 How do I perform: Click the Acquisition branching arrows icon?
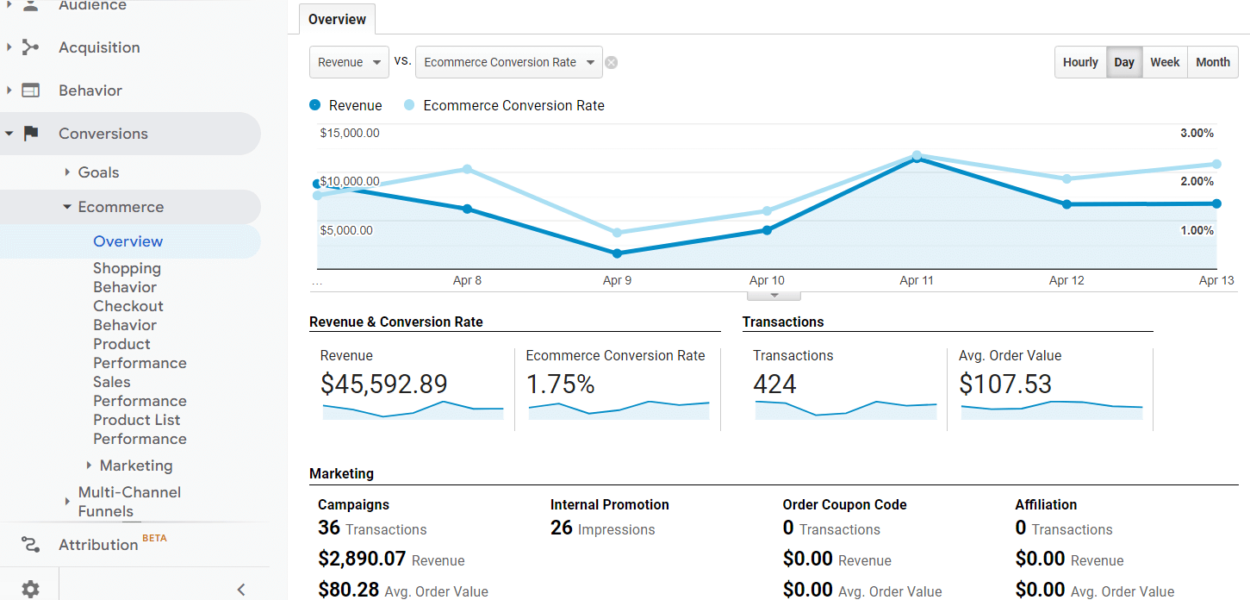click(30, 47)
